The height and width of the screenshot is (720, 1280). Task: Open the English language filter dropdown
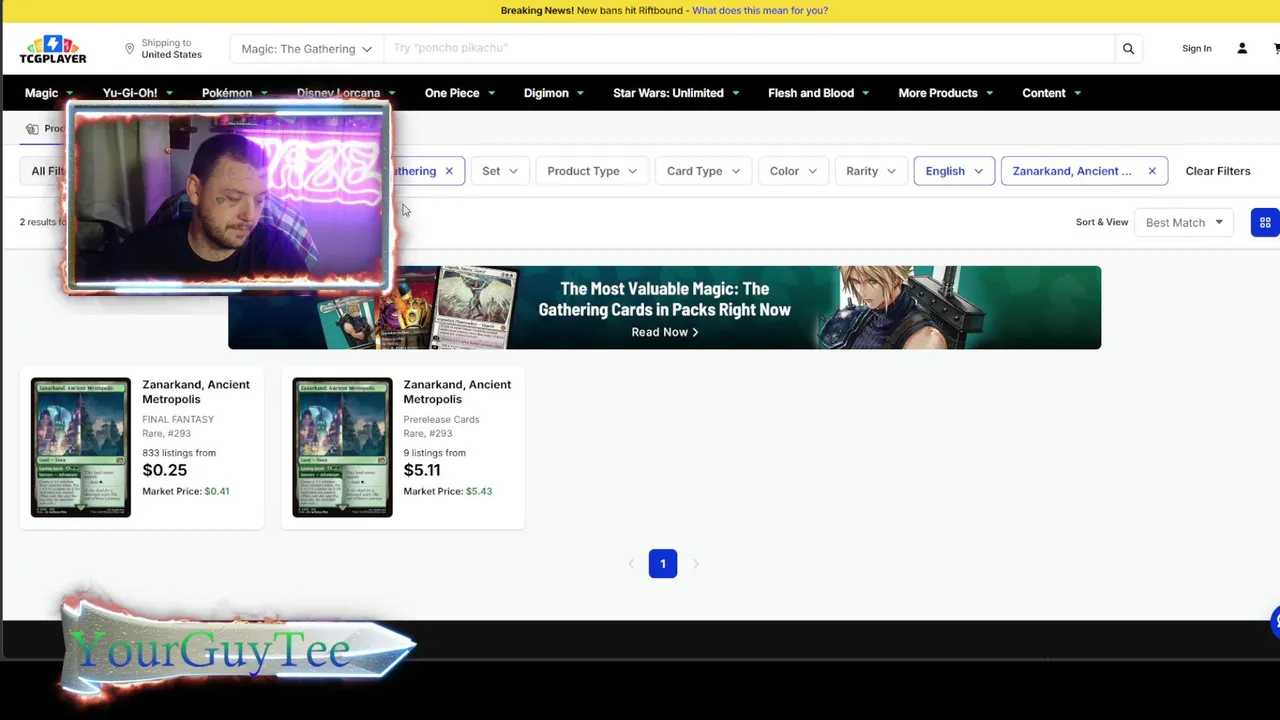coord(954,171)
